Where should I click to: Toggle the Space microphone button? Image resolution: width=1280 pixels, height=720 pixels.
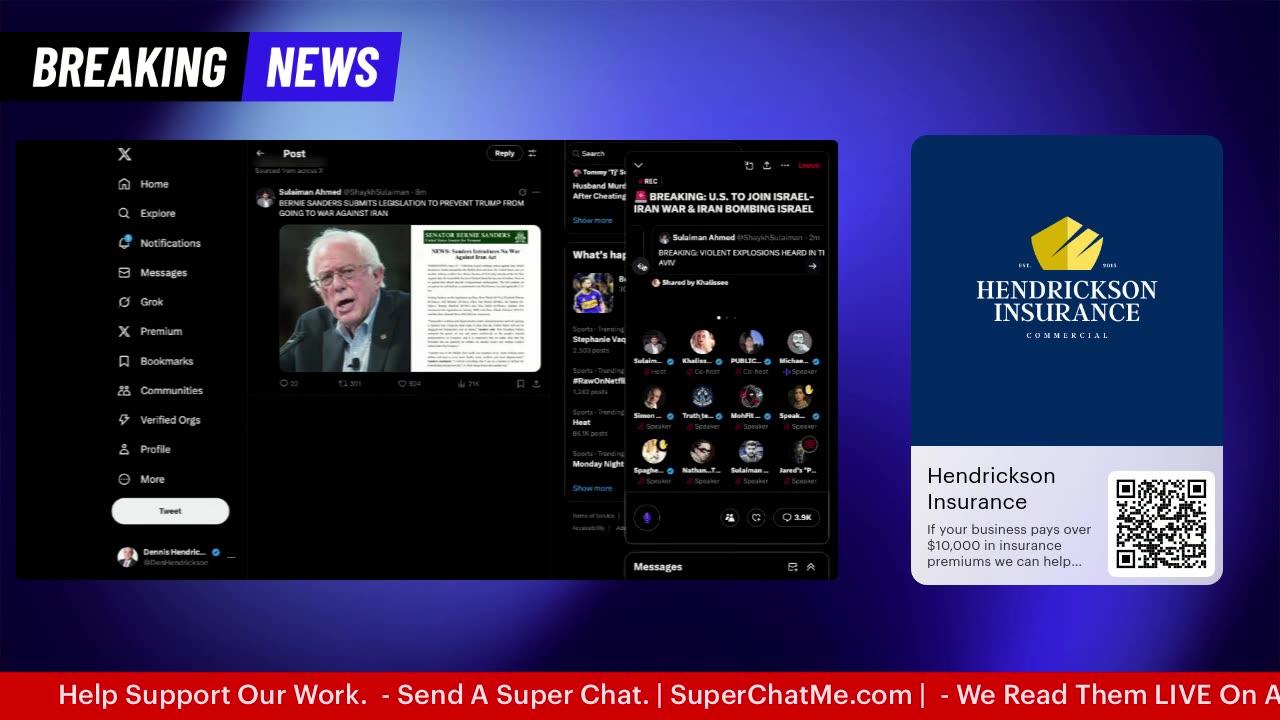[x=646, y=517]
